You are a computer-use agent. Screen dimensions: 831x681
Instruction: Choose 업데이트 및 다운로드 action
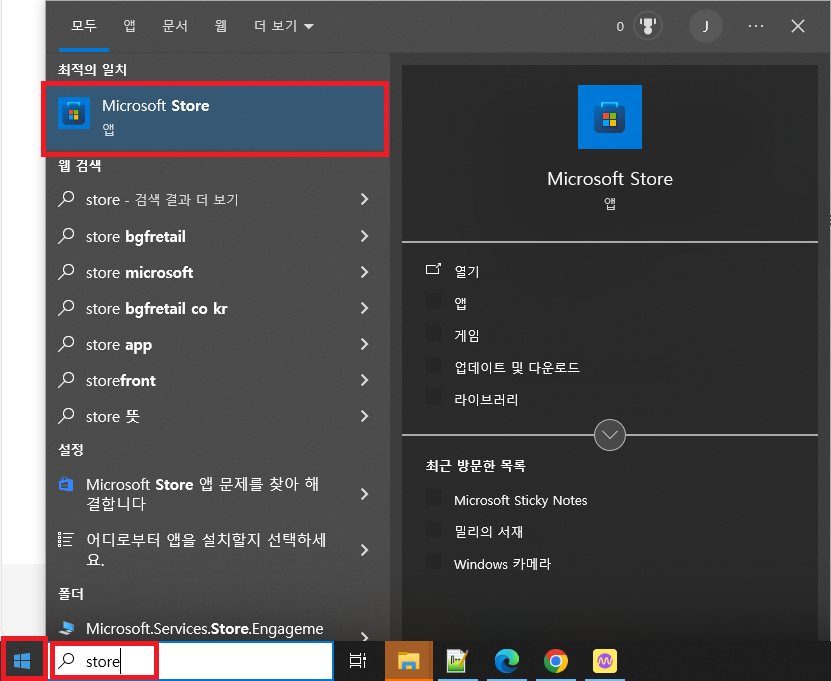[517, 367]
